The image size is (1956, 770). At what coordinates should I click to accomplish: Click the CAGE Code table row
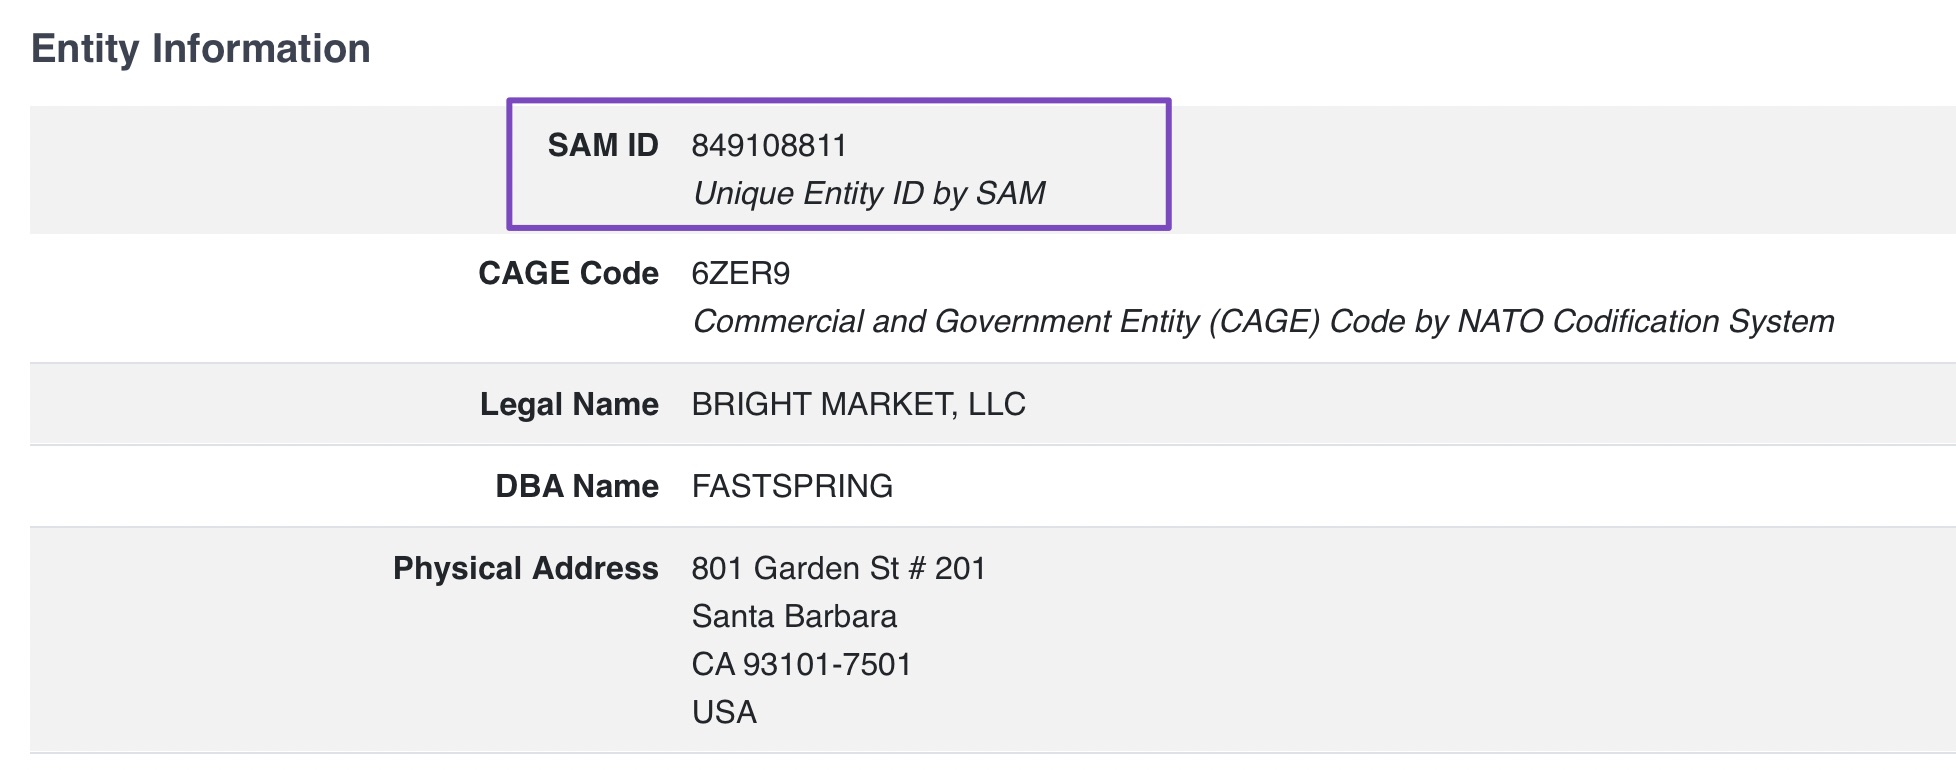coord(993,298)
